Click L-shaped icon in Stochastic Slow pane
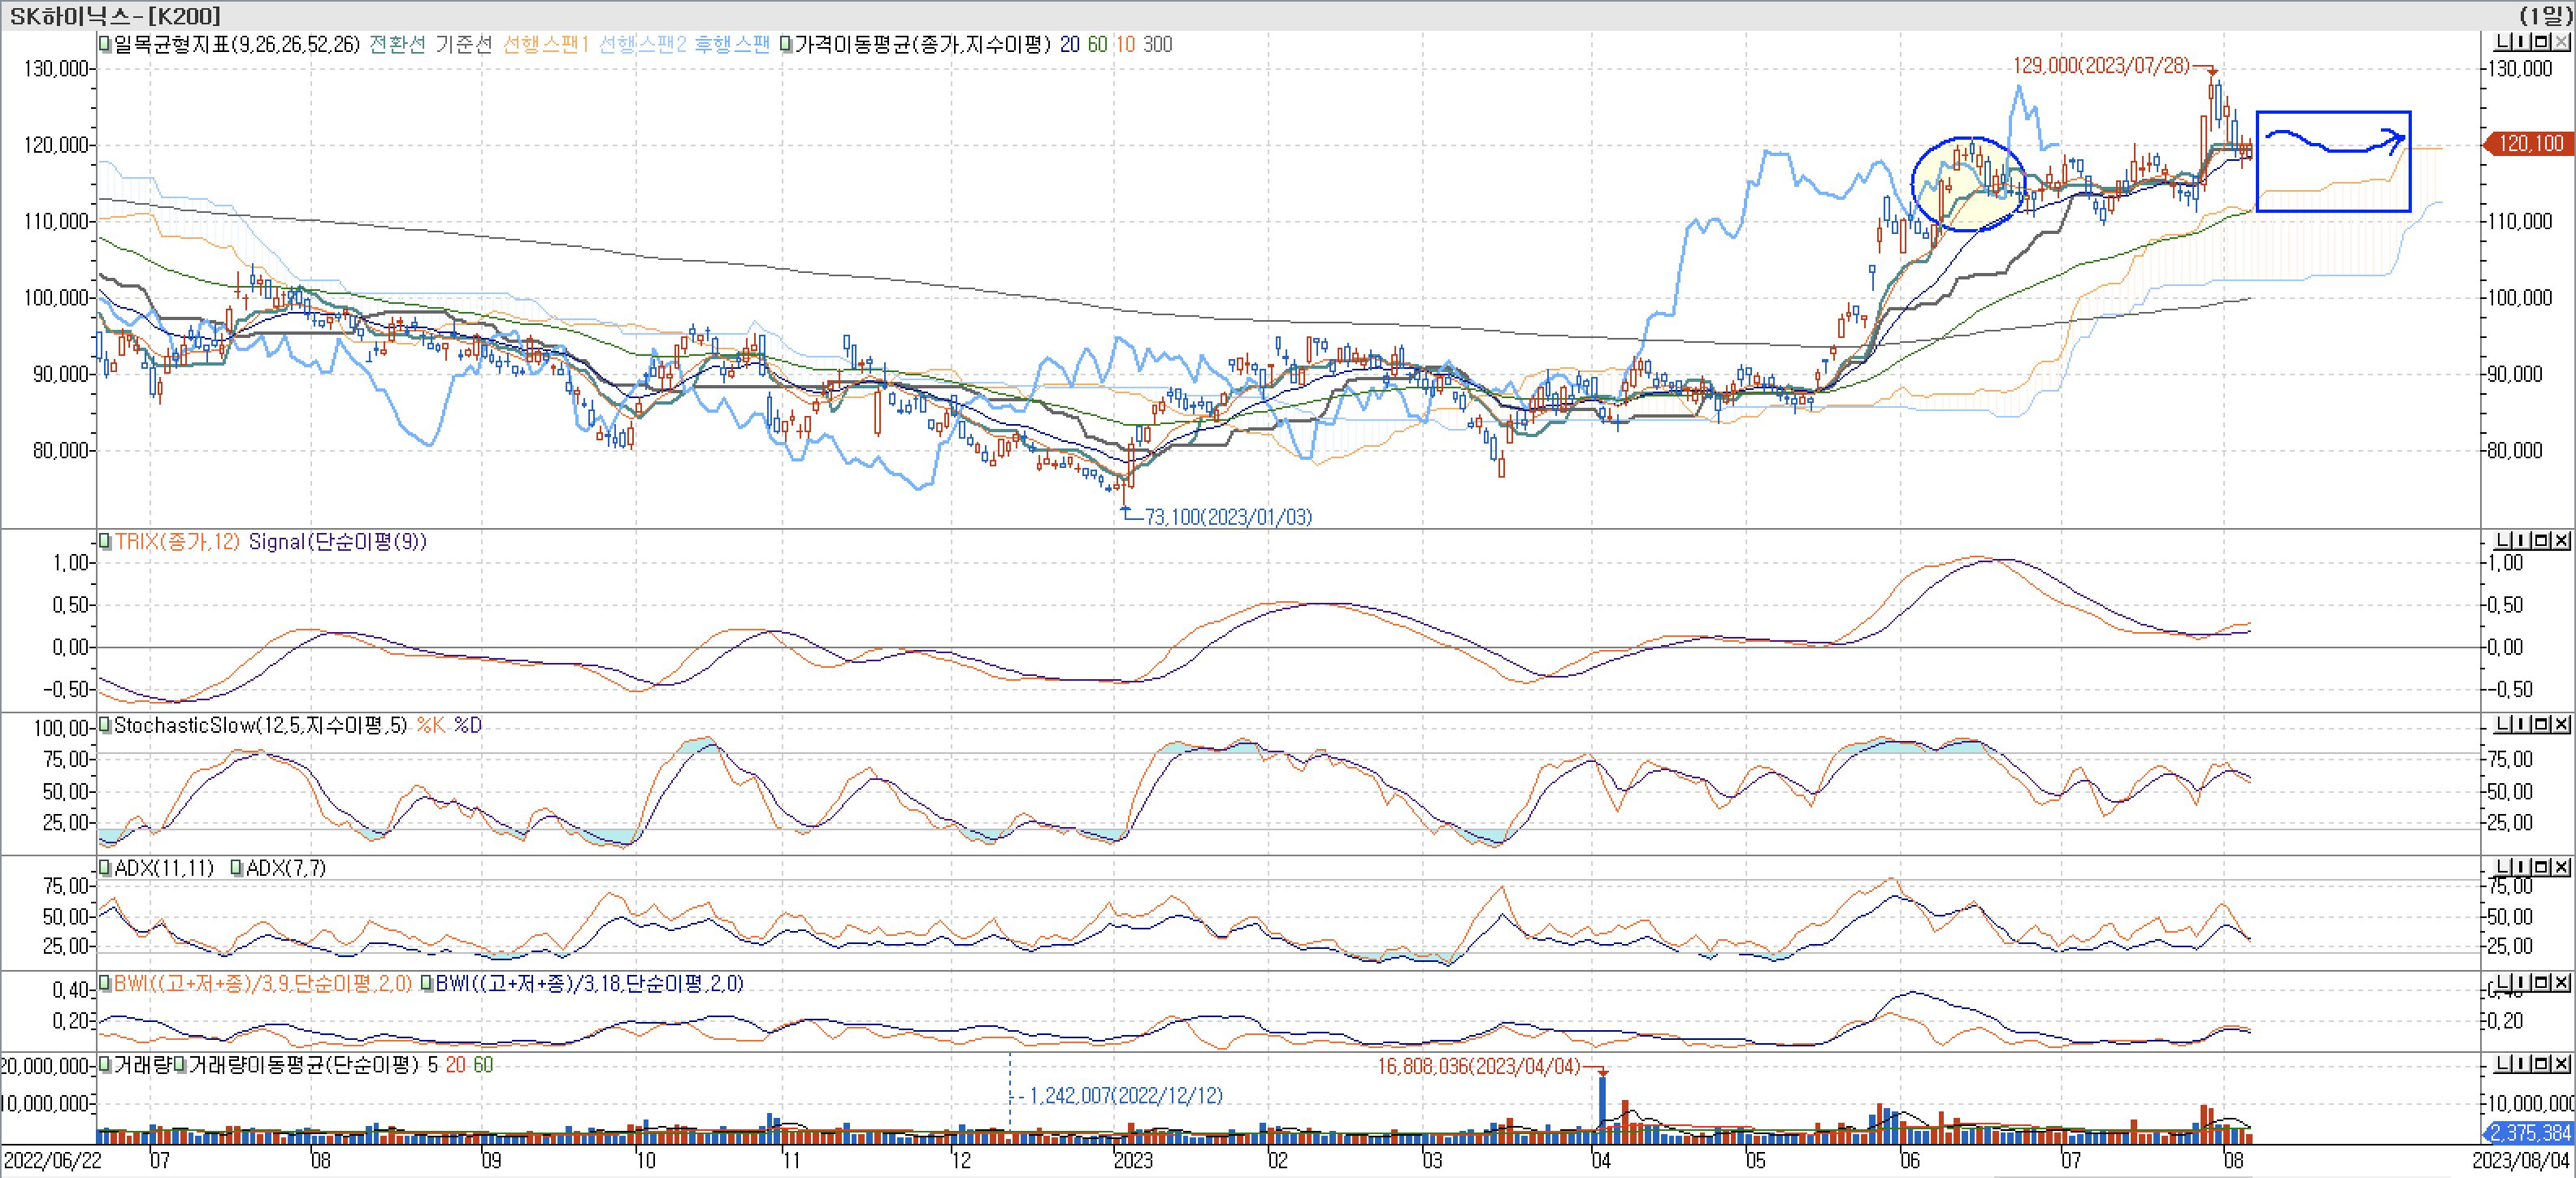 (2503, 723)
